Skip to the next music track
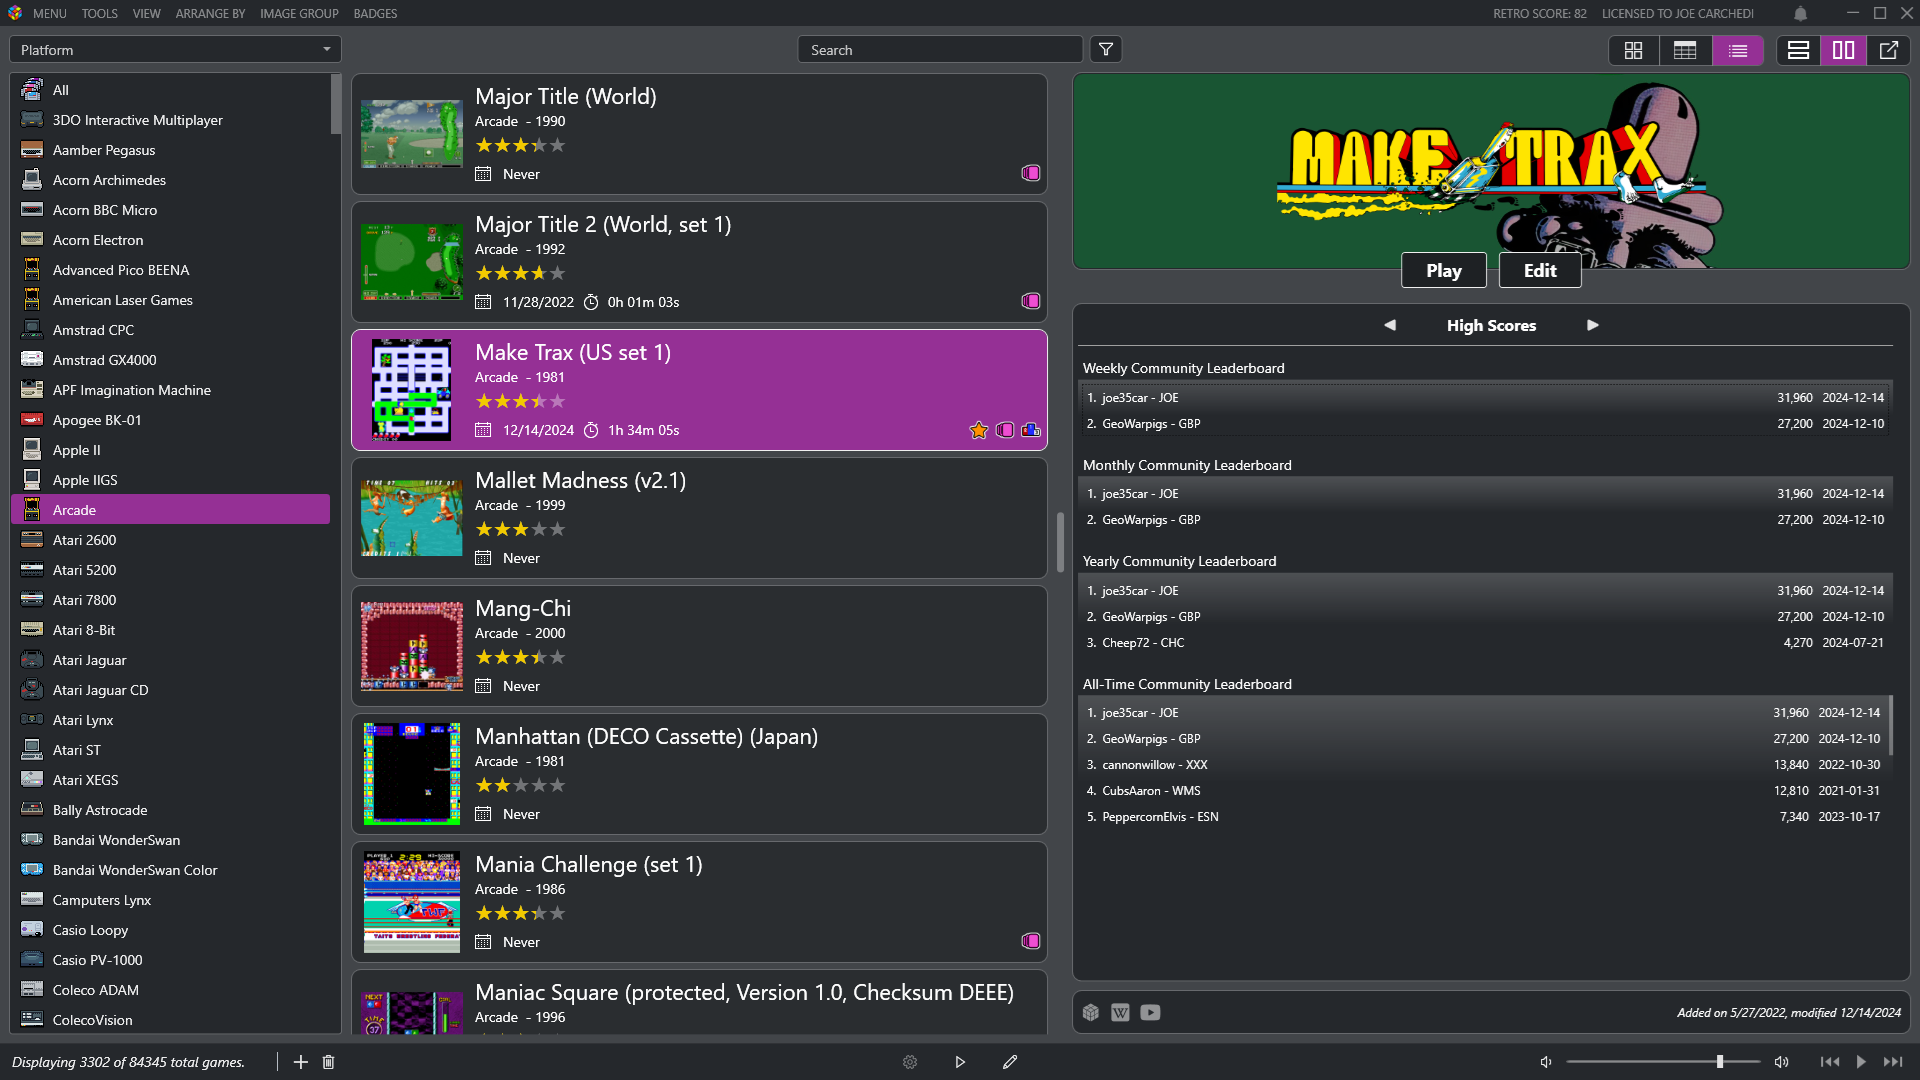The width and height of the screenshot is (1920, 1080). point(1893,1062)
